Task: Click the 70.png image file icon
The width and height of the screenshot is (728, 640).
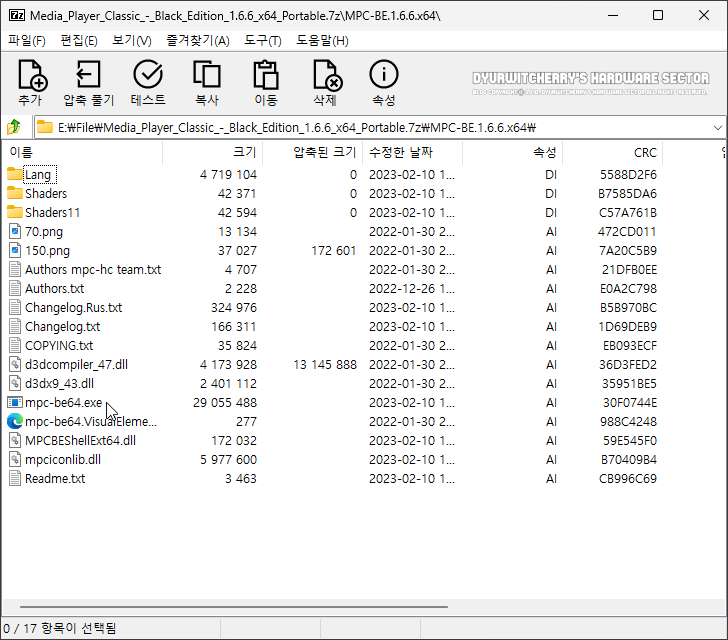Action: coord(15,231)
